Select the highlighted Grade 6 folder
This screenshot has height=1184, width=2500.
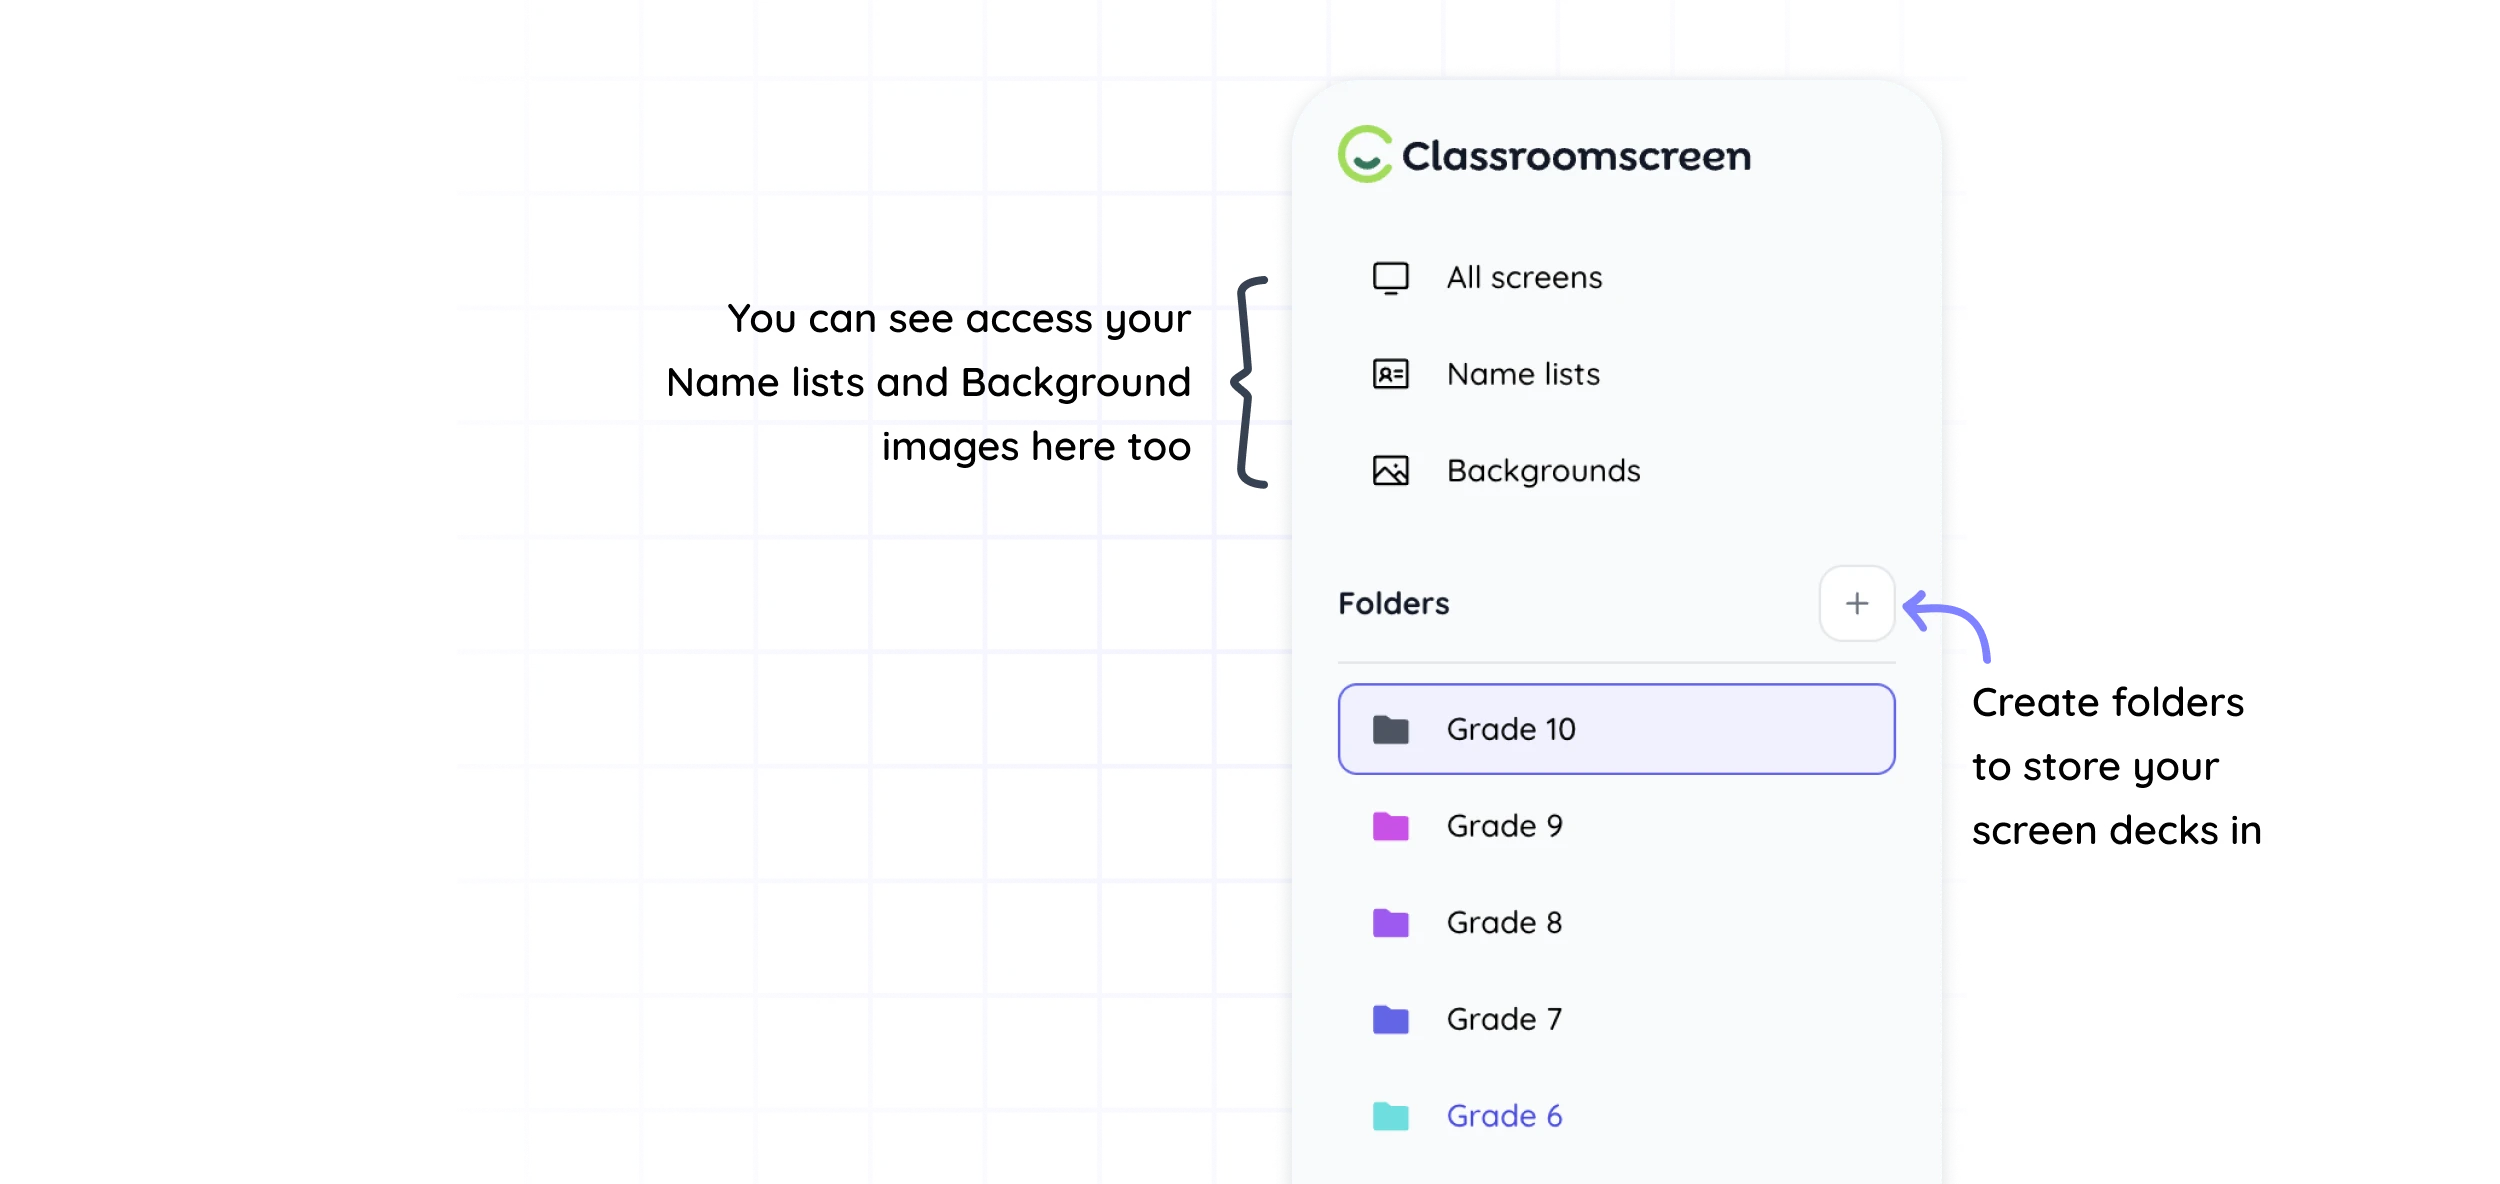(x=1504, y=1116)
